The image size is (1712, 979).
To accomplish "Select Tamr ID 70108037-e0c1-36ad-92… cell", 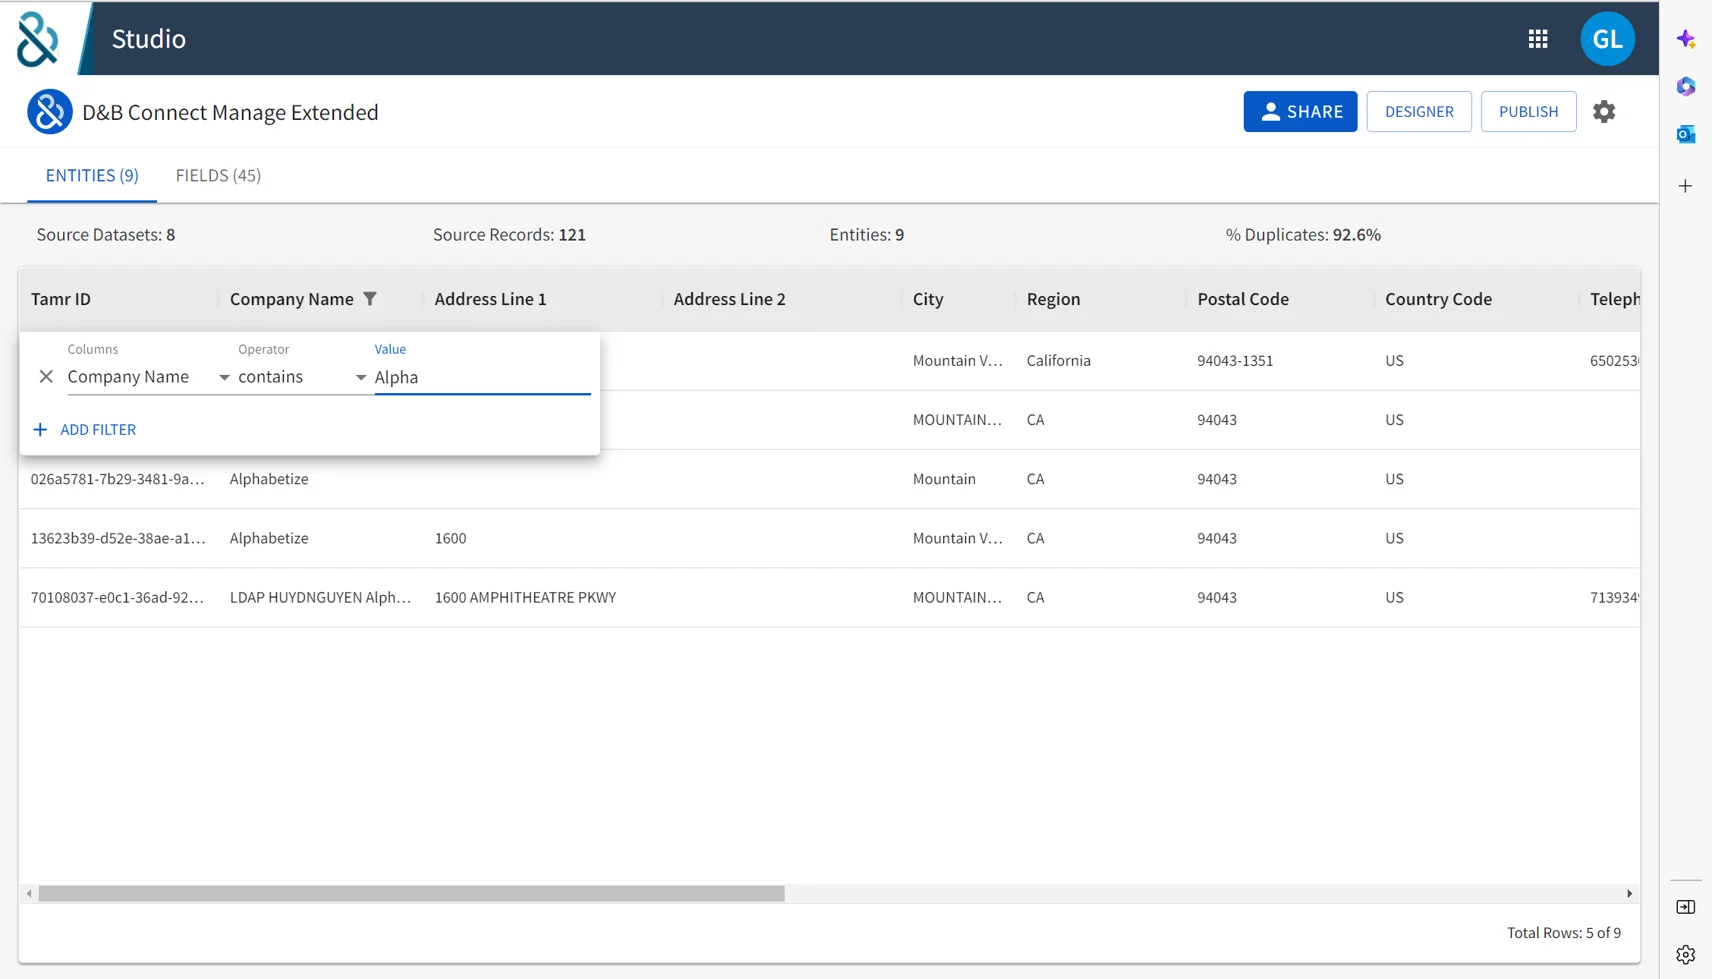I will [x=118, y=597].
